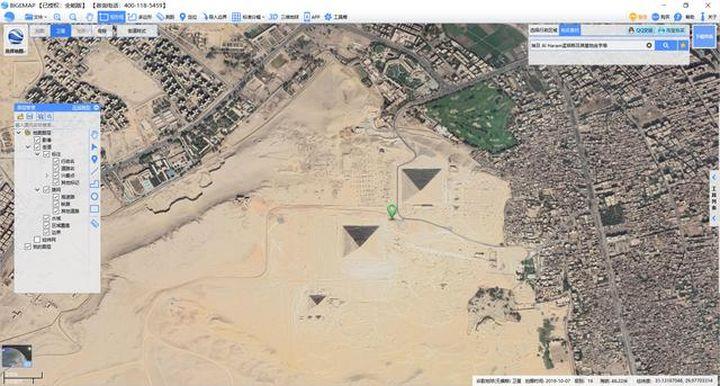This screenshot has height=386, width=720.
Task: Click the location pin tool (定位) in the toolbar
Action: coord(188,17)
